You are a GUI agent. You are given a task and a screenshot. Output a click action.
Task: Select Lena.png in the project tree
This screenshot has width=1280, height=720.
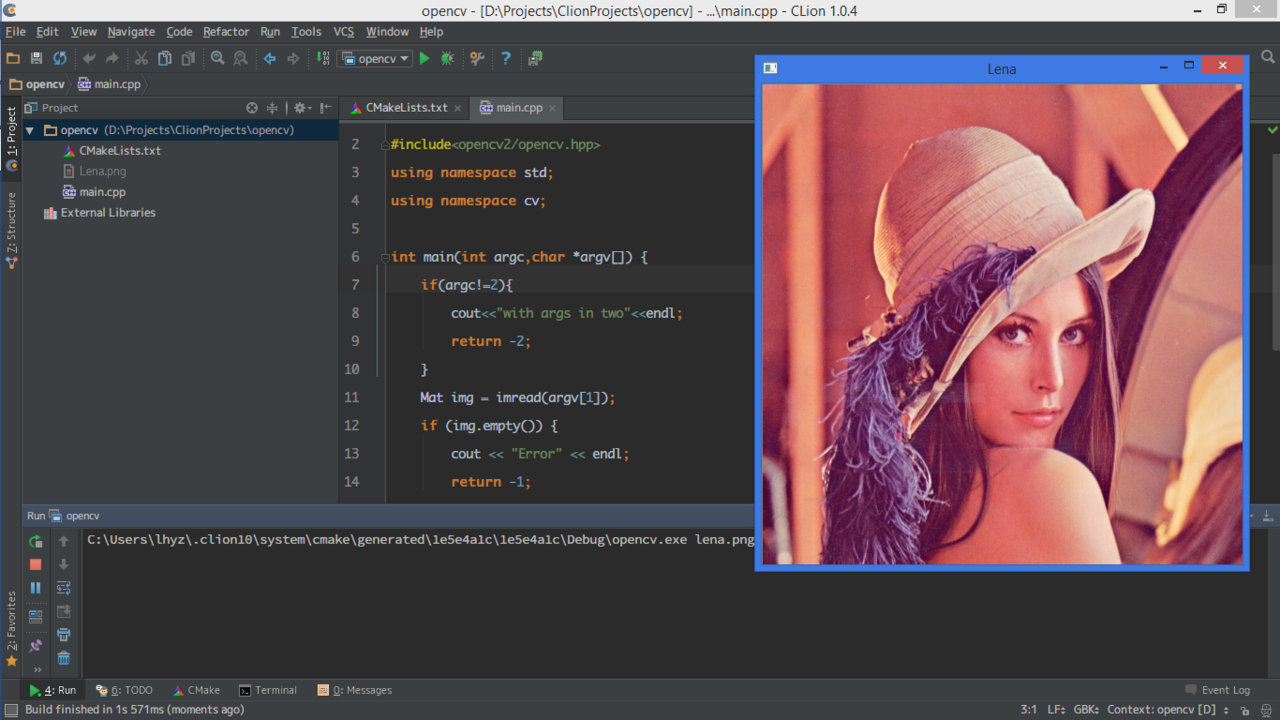[x=102, y=171]
